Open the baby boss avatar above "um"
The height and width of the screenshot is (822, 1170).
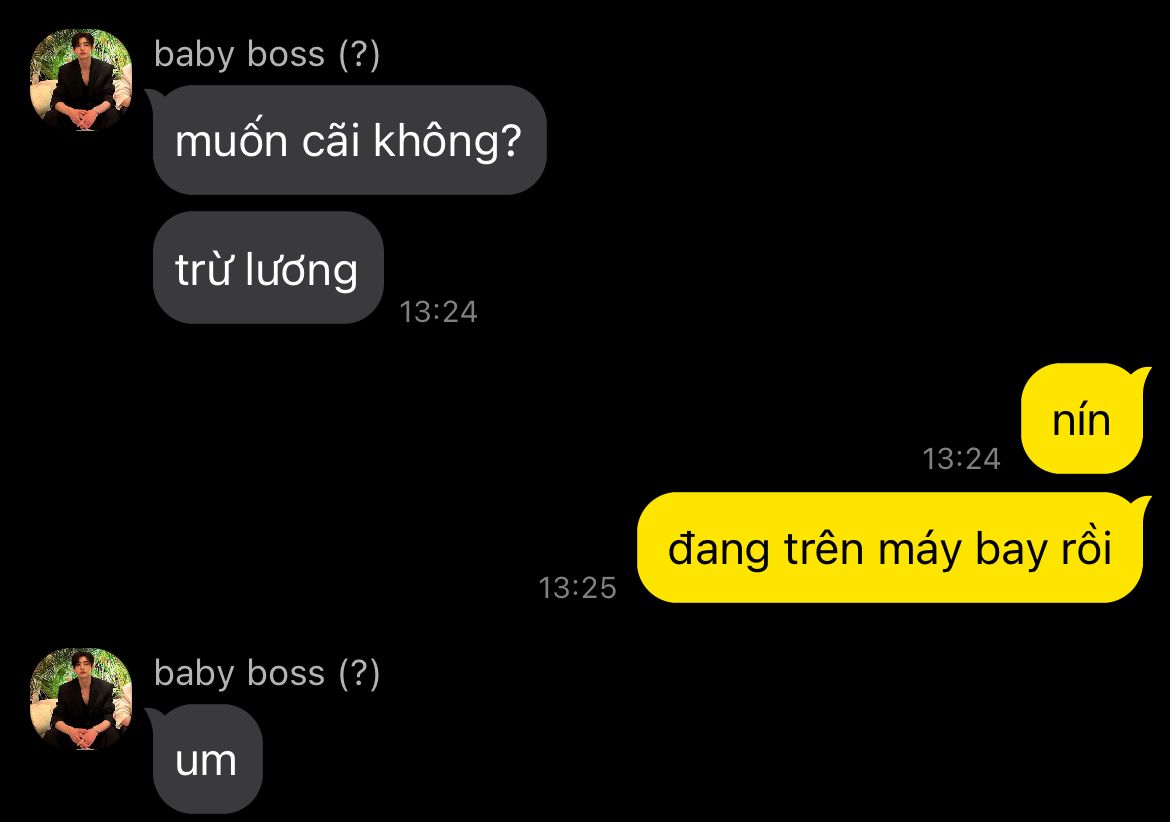[81, 699]
